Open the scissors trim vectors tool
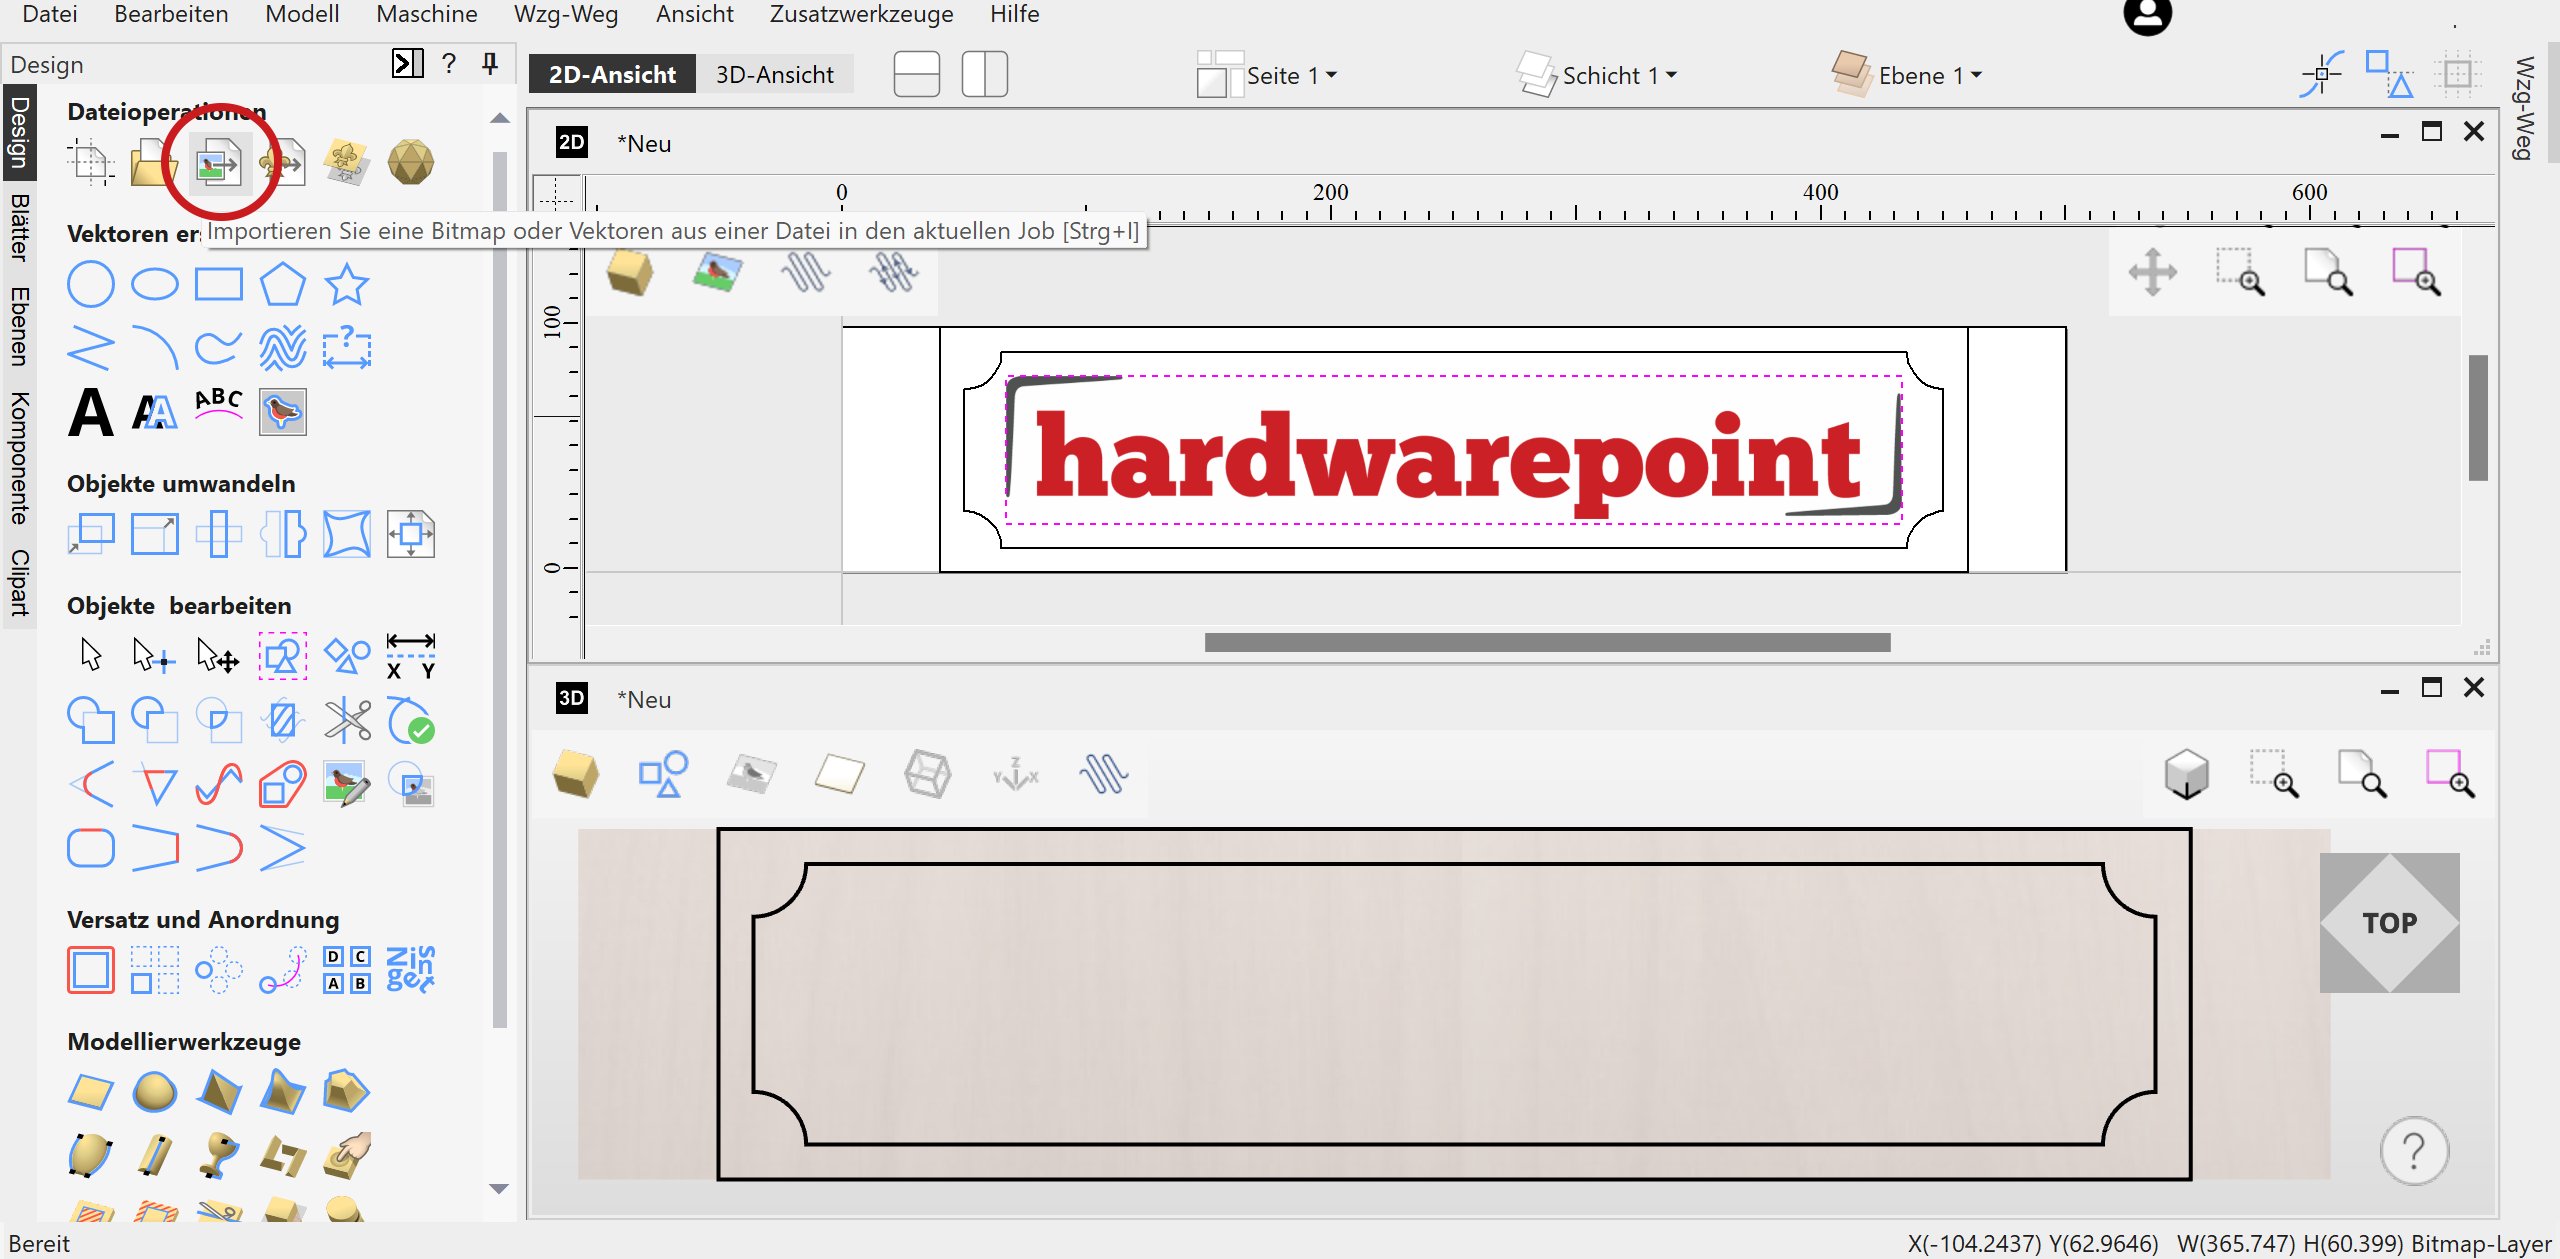The height and width of the screenshot is (1259, 2560). (347, 720)
